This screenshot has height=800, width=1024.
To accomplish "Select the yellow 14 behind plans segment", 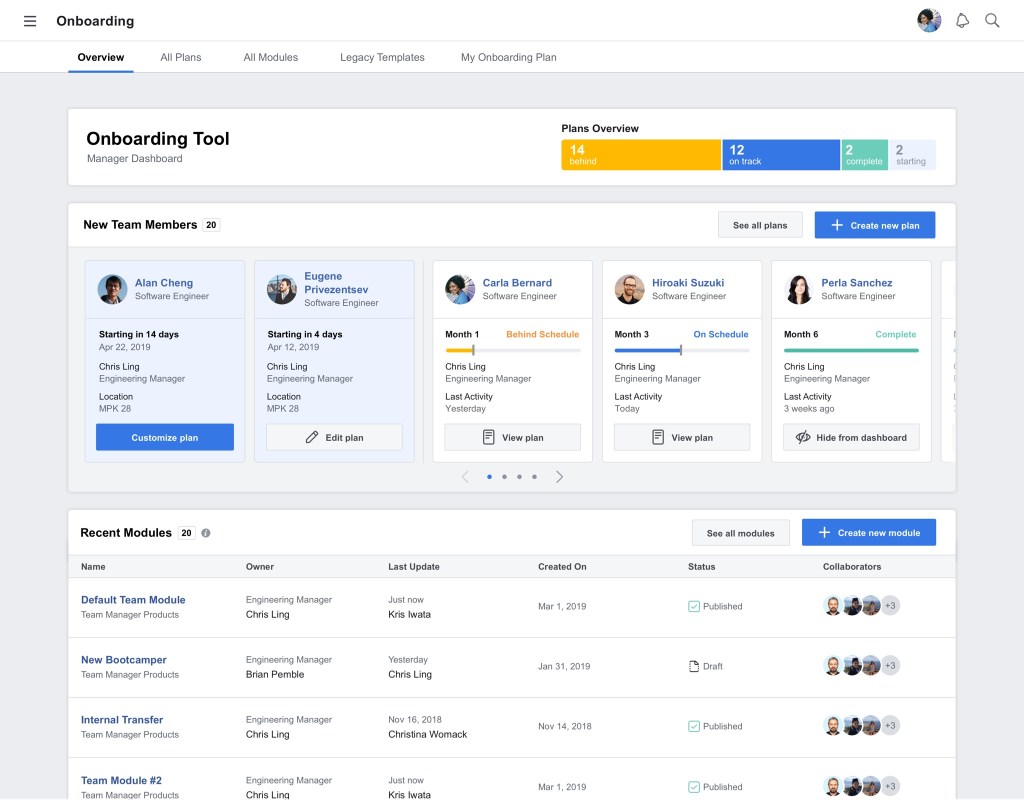I will [x=640, y=155].
